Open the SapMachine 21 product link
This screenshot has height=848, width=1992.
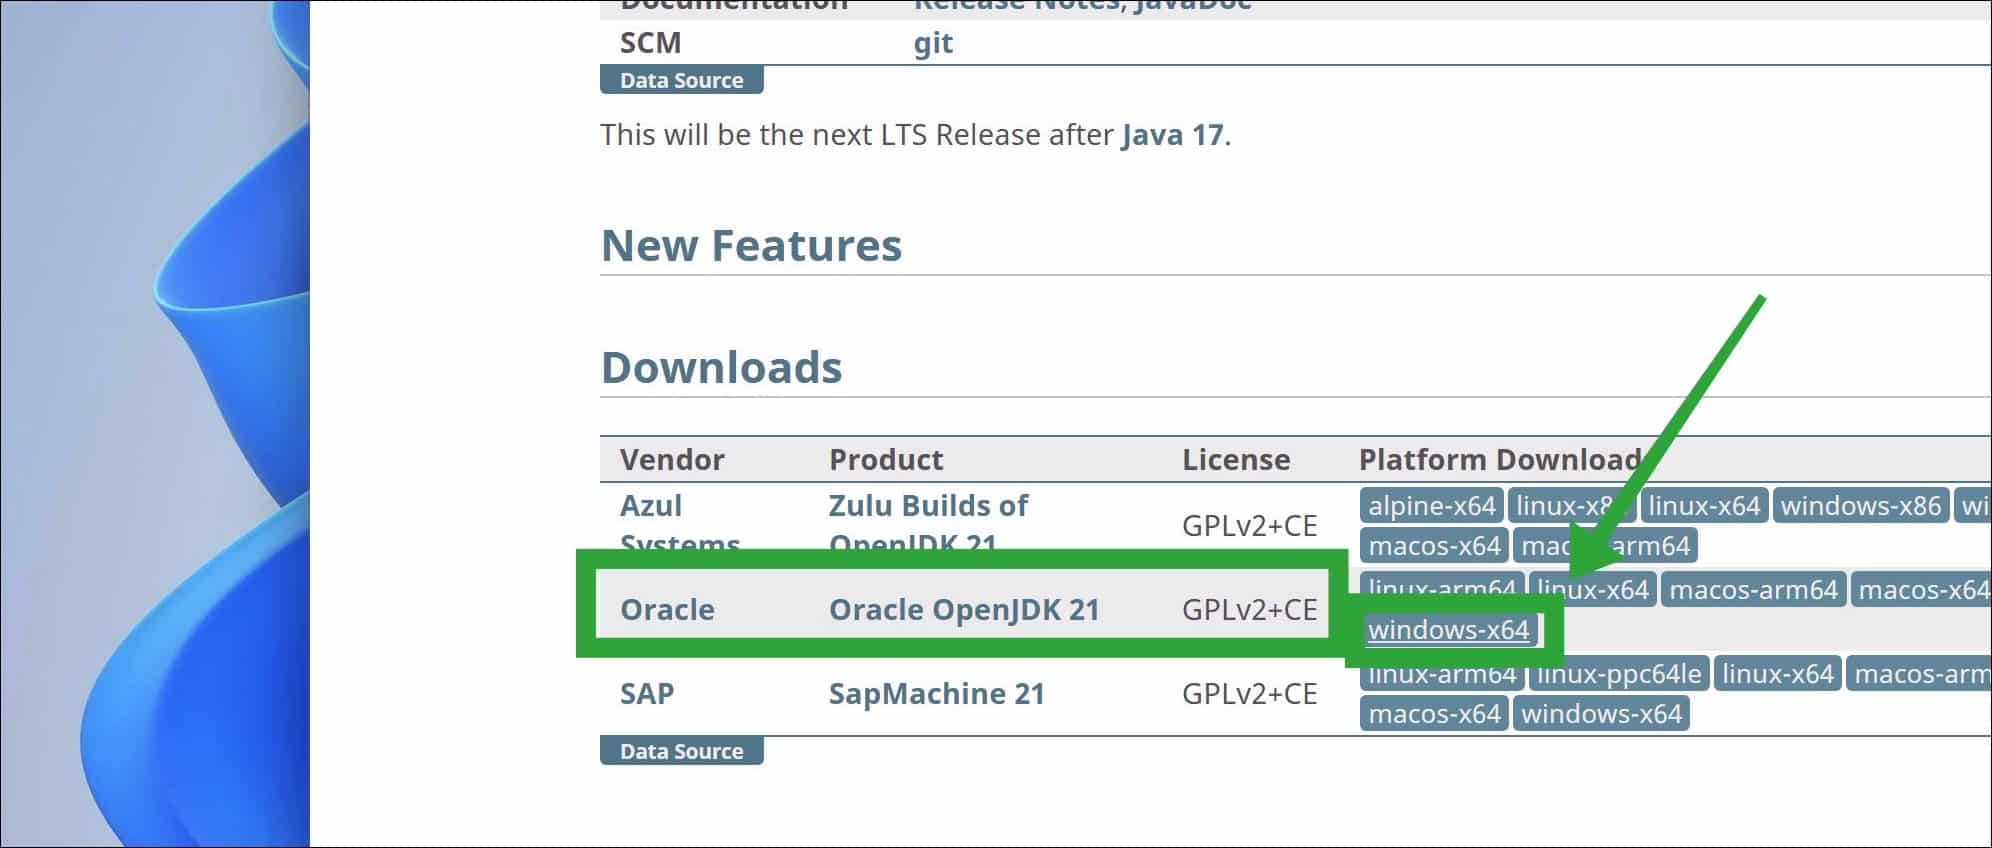click(936, 694)
